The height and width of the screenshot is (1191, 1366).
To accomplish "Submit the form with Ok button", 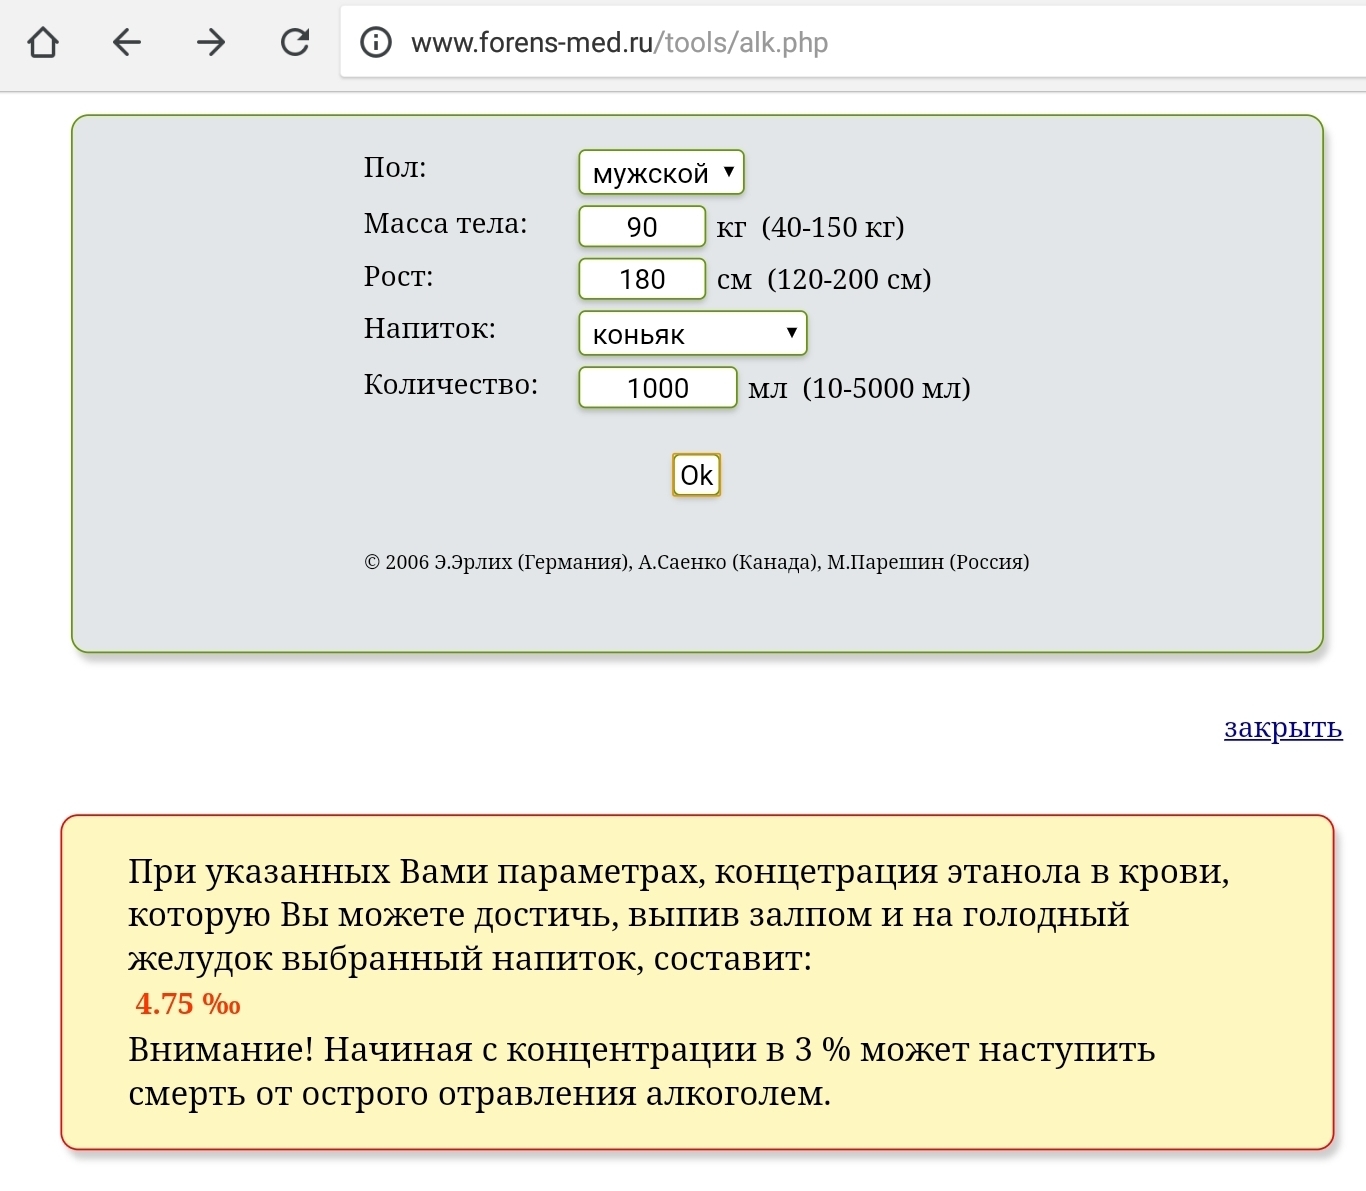I will tap(696, 475).
